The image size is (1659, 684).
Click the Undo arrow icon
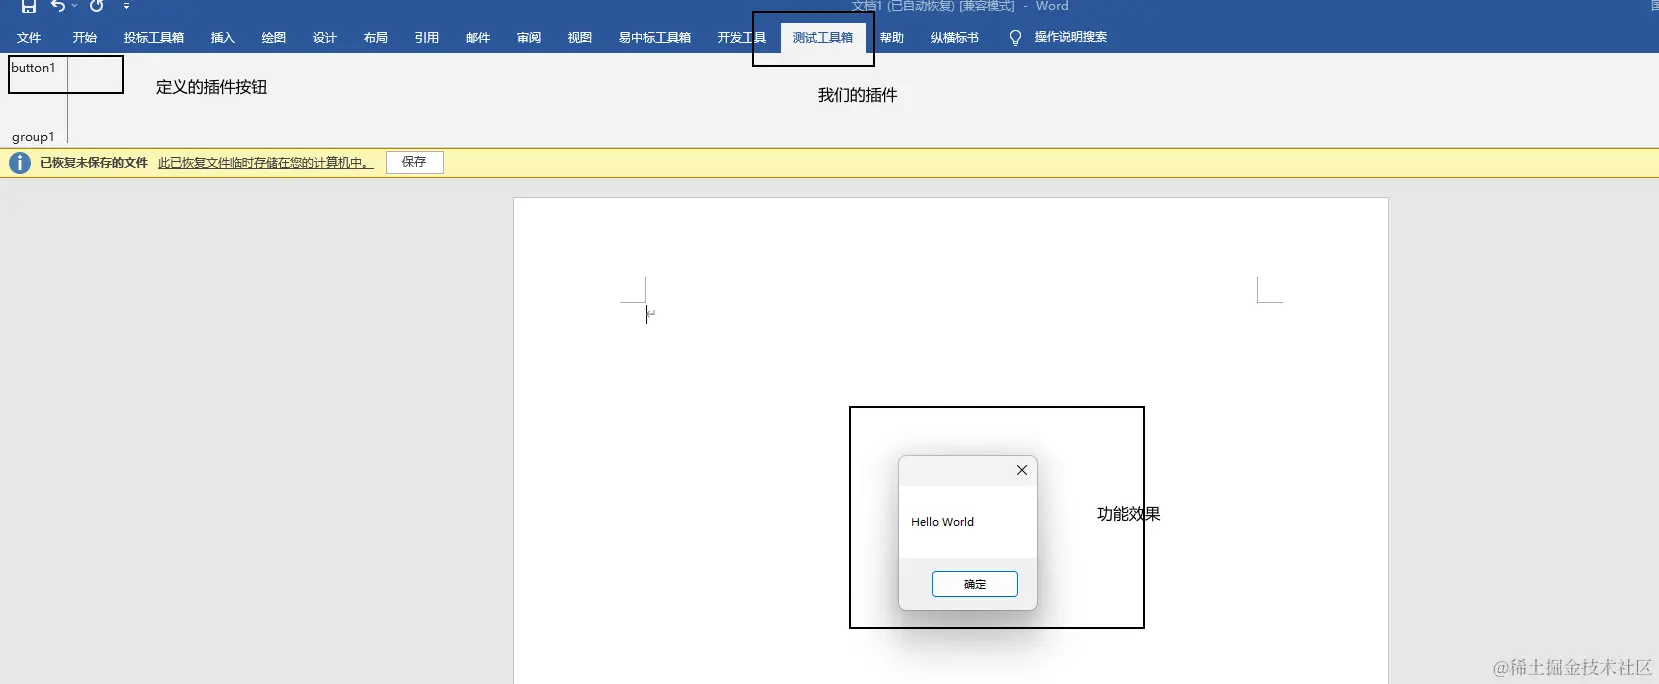[x=58, y=6]
